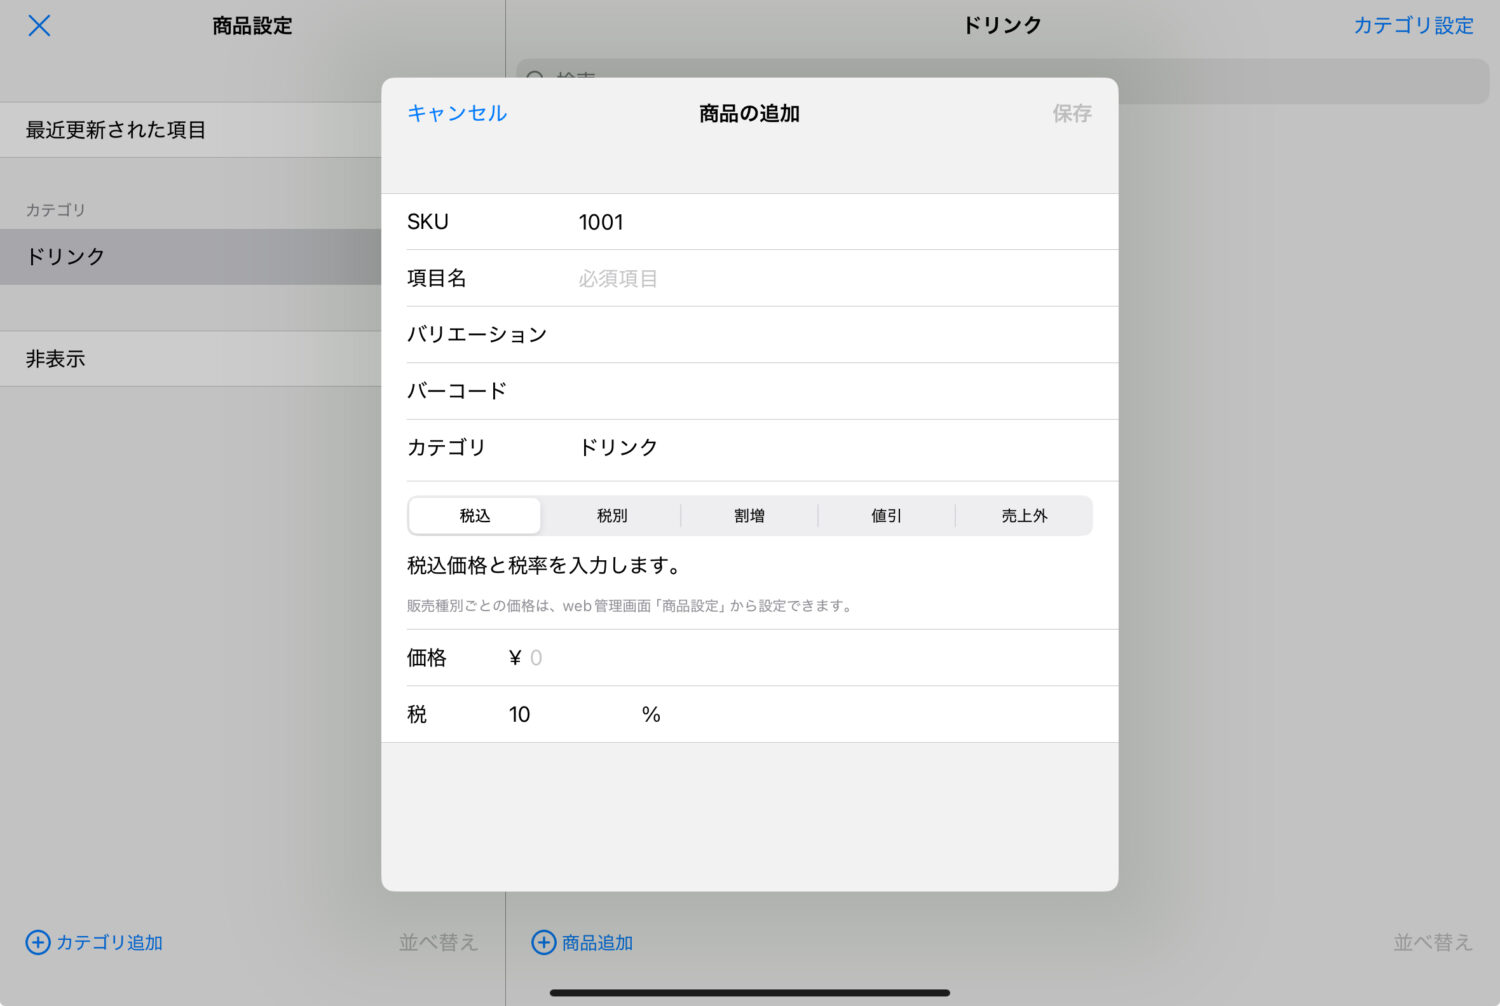1500x1006 pixels.
Task: Open the バーコード row
Action: [749, 391]
